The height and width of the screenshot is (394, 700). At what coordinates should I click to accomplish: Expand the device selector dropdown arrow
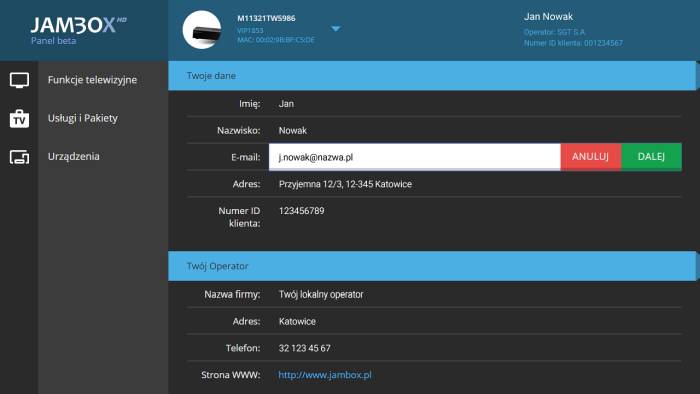(x=336, y=29)
